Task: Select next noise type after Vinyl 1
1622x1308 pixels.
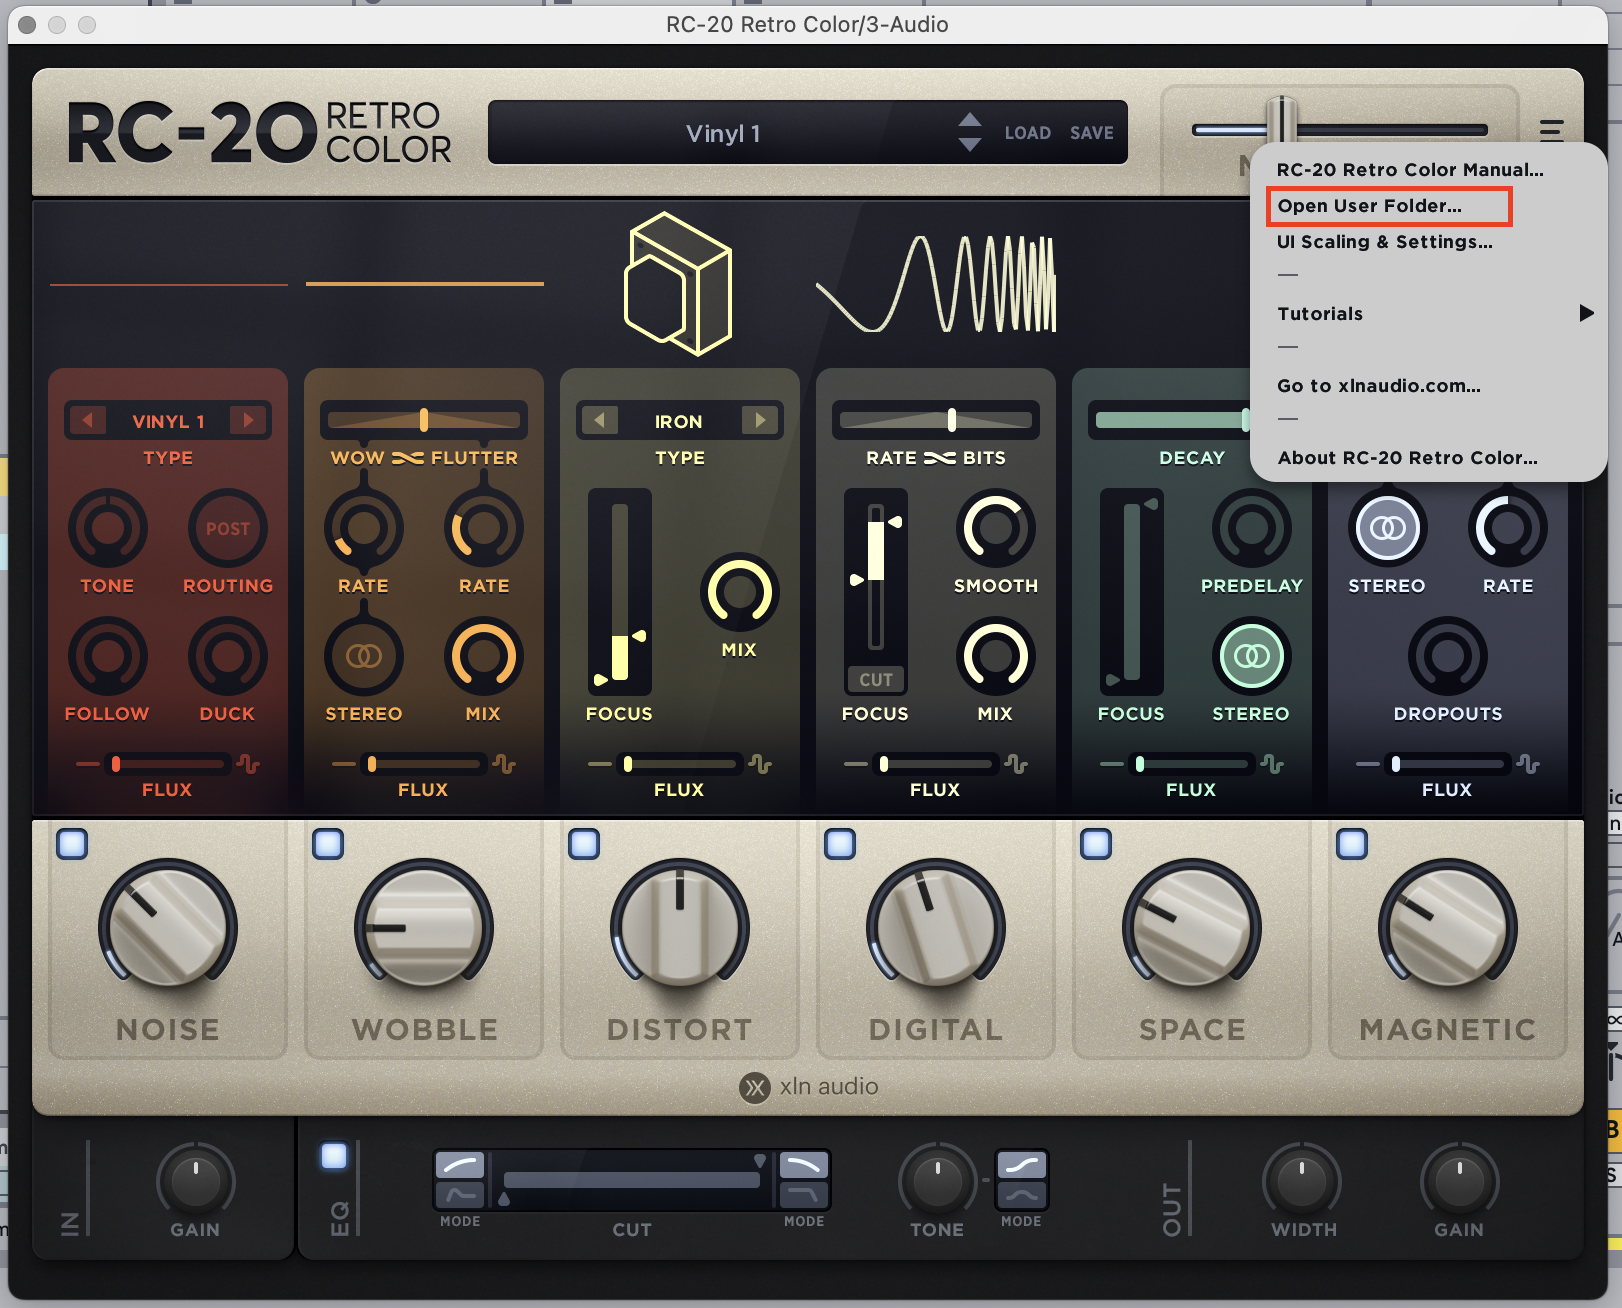Action: pyautogui.click(x=248, y=421)
